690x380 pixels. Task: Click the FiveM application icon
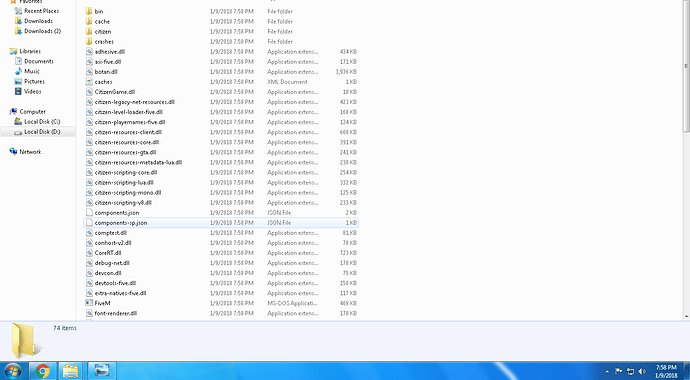[x=89, y=303]
